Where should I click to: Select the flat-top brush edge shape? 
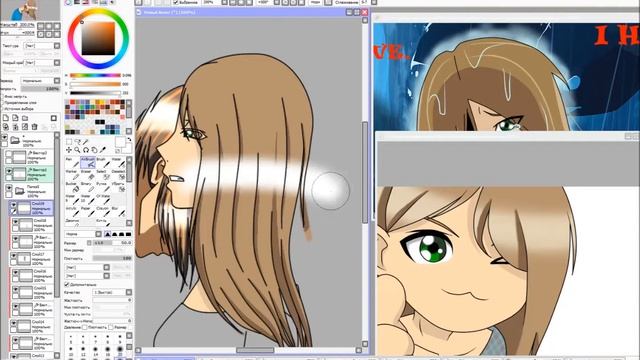pos(129,234)
